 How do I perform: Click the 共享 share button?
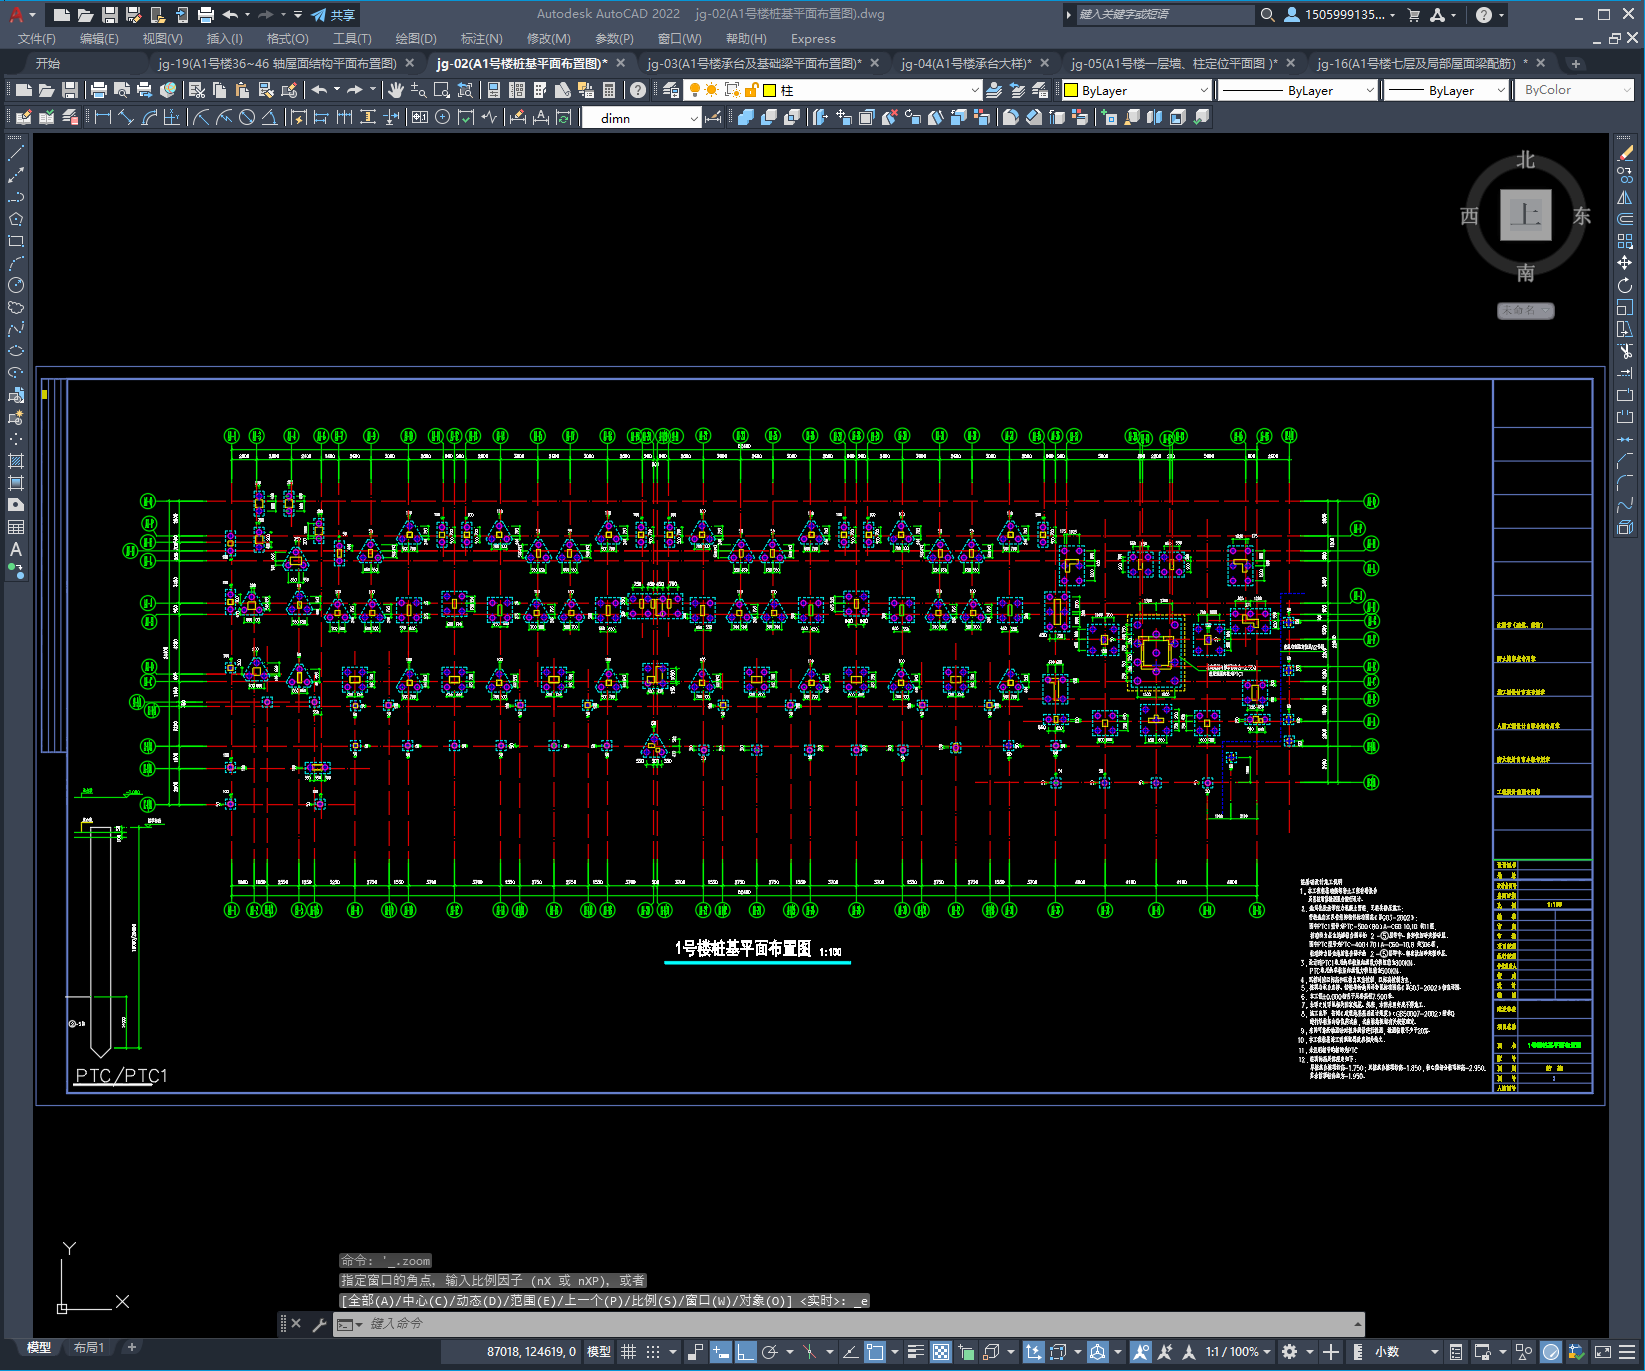(334, 15)
